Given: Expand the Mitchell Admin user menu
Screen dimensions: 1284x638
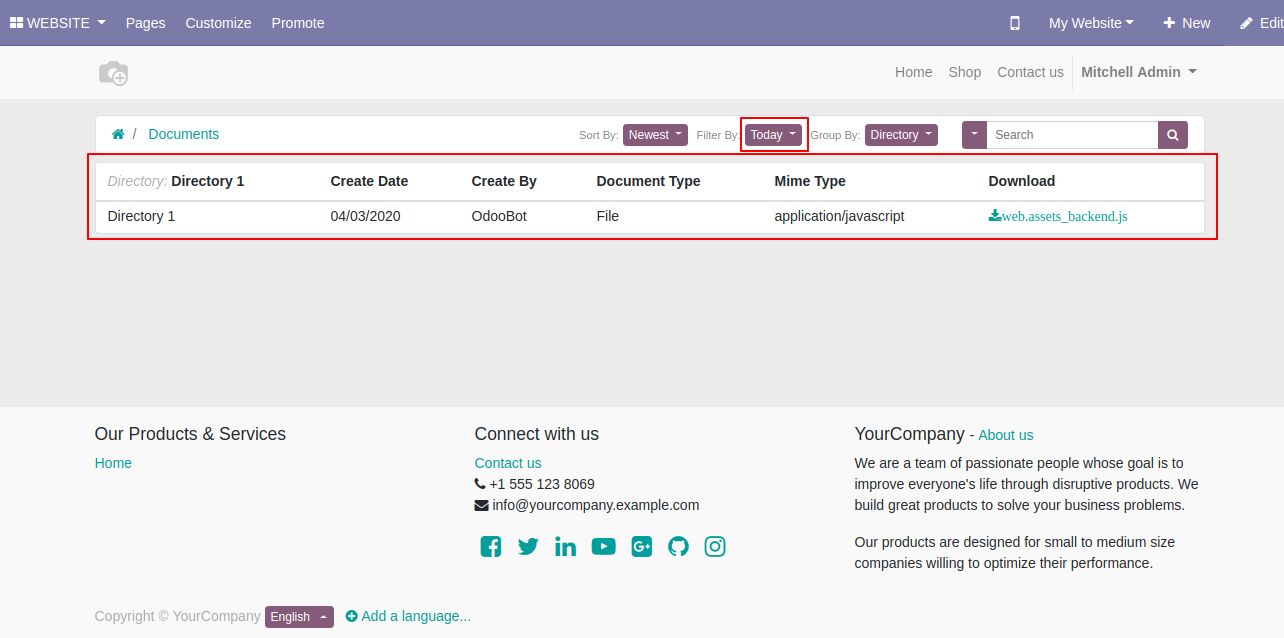Looking at the screenshot, I should point(1138,72).
